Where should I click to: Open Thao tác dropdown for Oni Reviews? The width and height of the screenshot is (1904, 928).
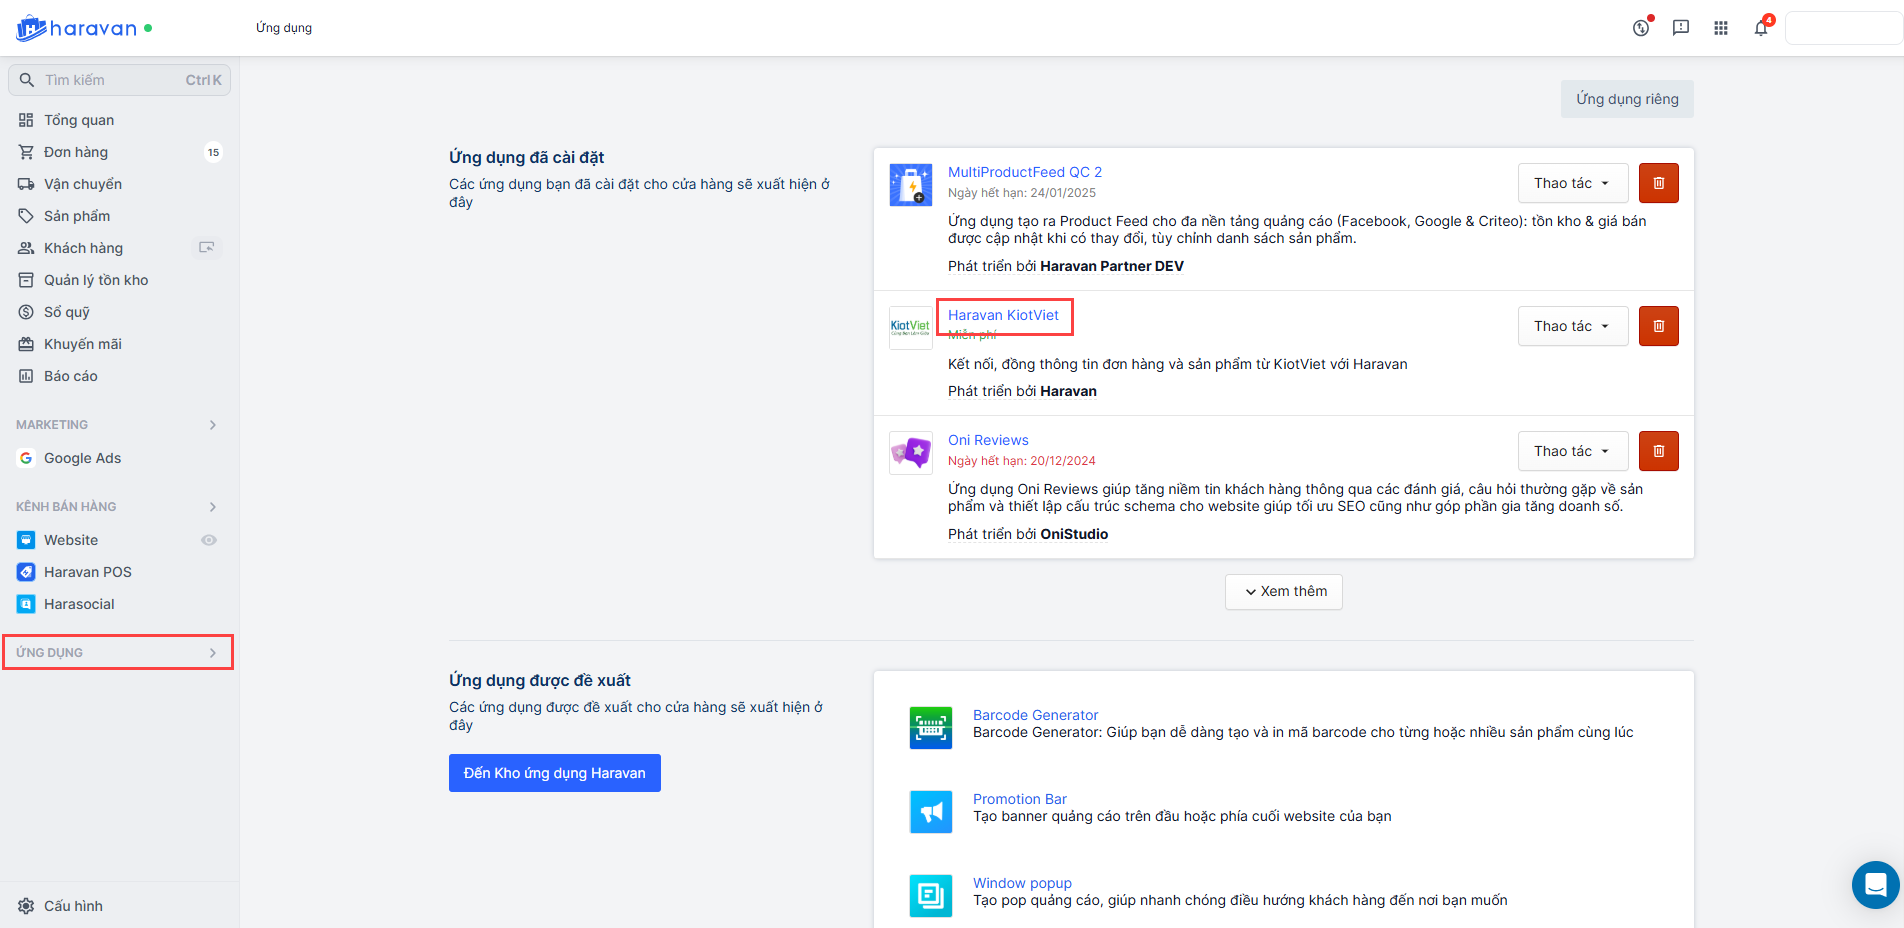point(1572,451)
